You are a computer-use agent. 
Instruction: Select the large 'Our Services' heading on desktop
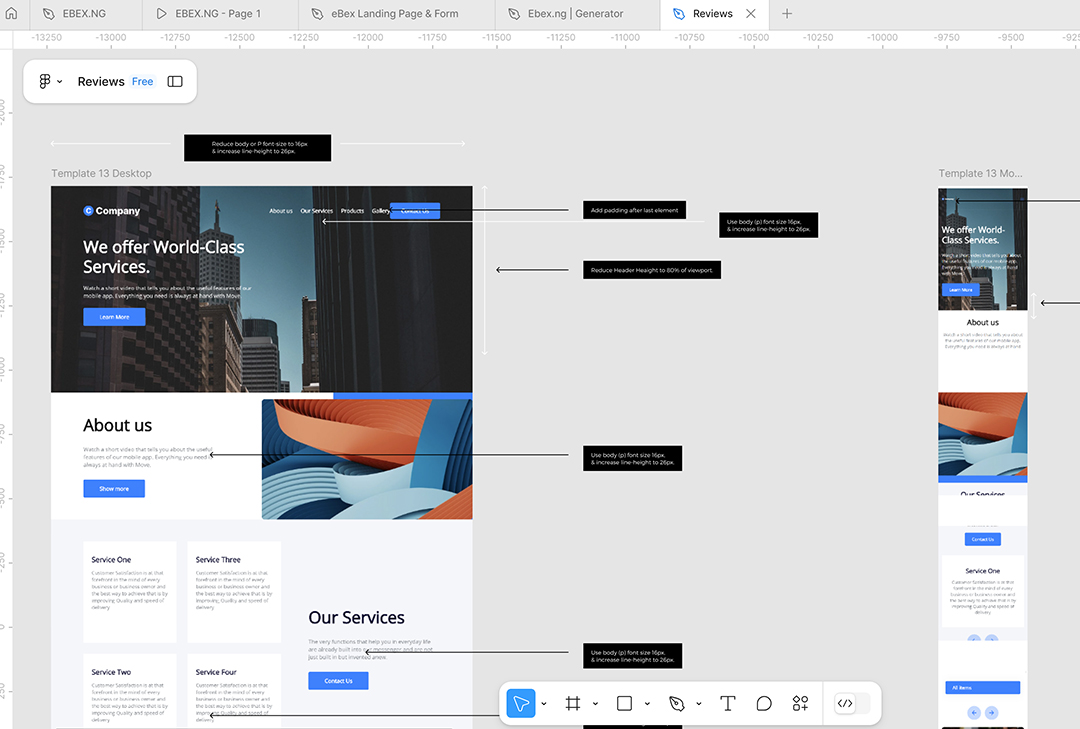tap(356, 617)
